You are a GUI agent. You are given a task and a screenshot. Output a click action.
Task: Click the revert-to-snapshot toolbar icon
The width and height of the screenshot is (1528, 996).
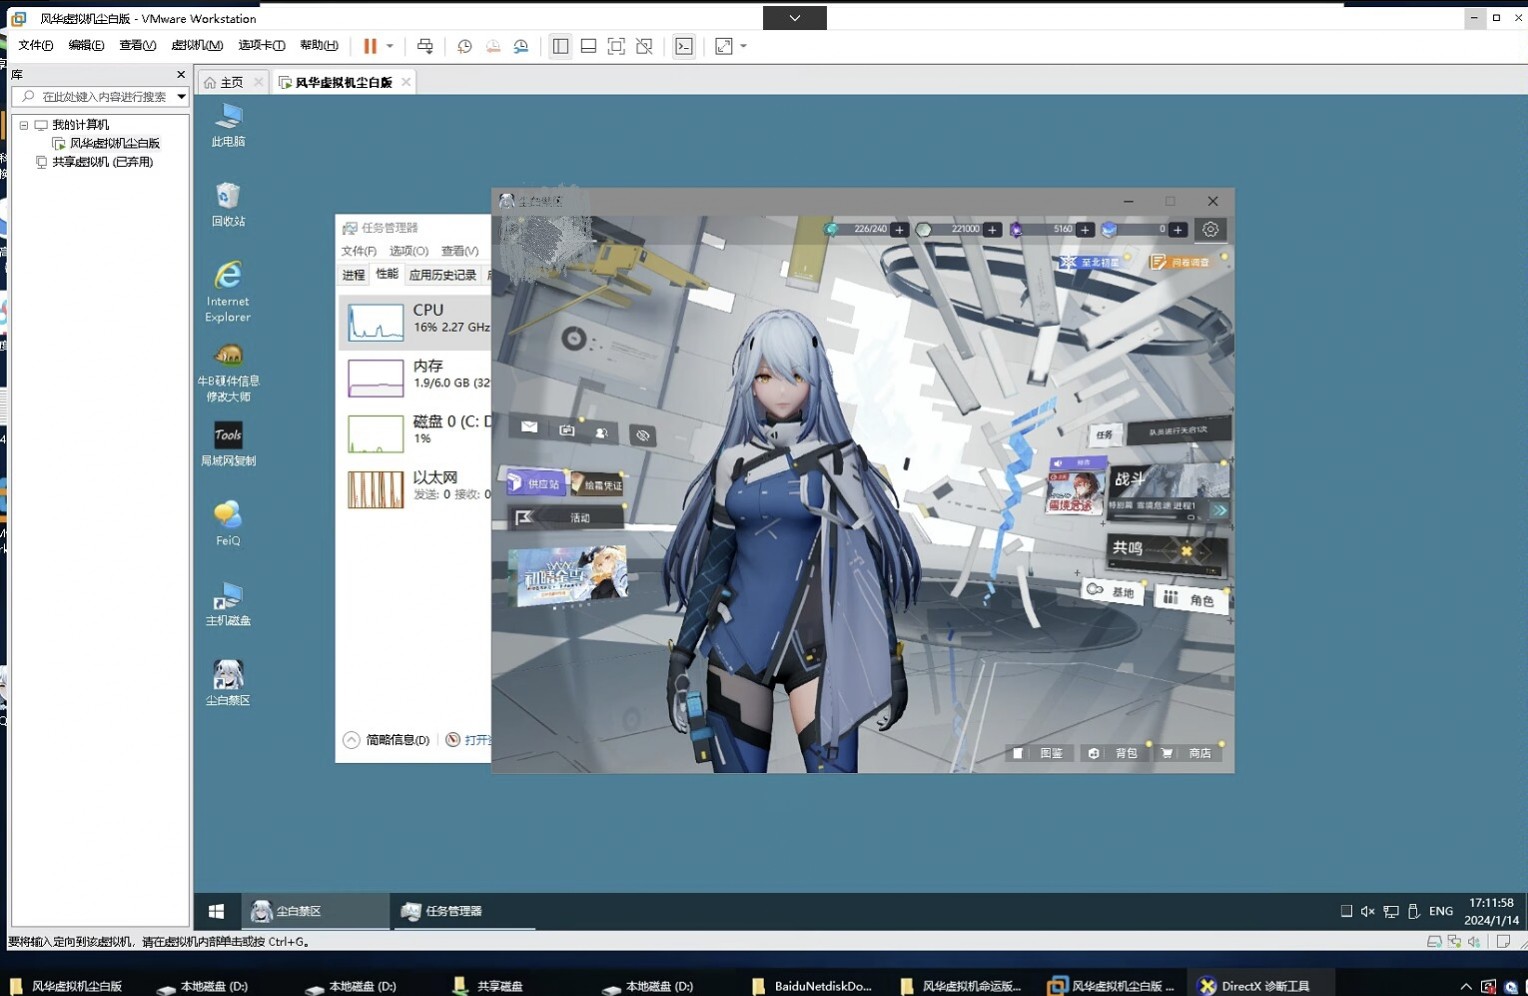[493, 46]
